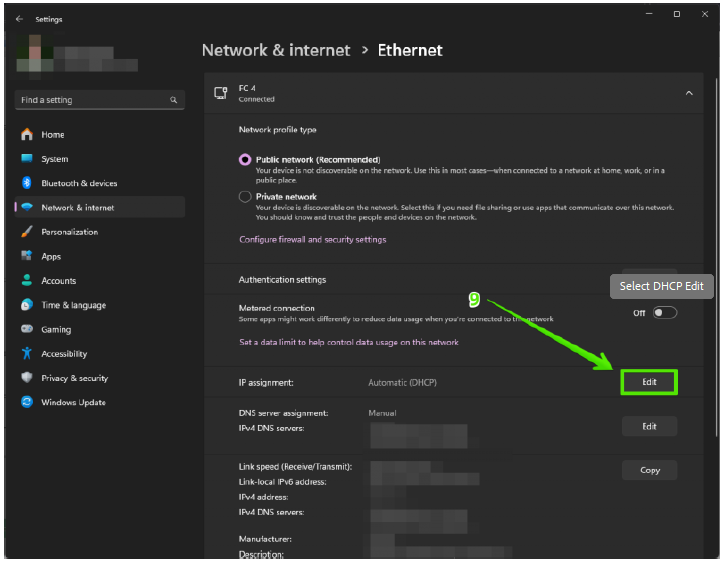Click Edit next to IP assignment
The width and height of the screenshot is (724, 563).
tap(649, 382)
